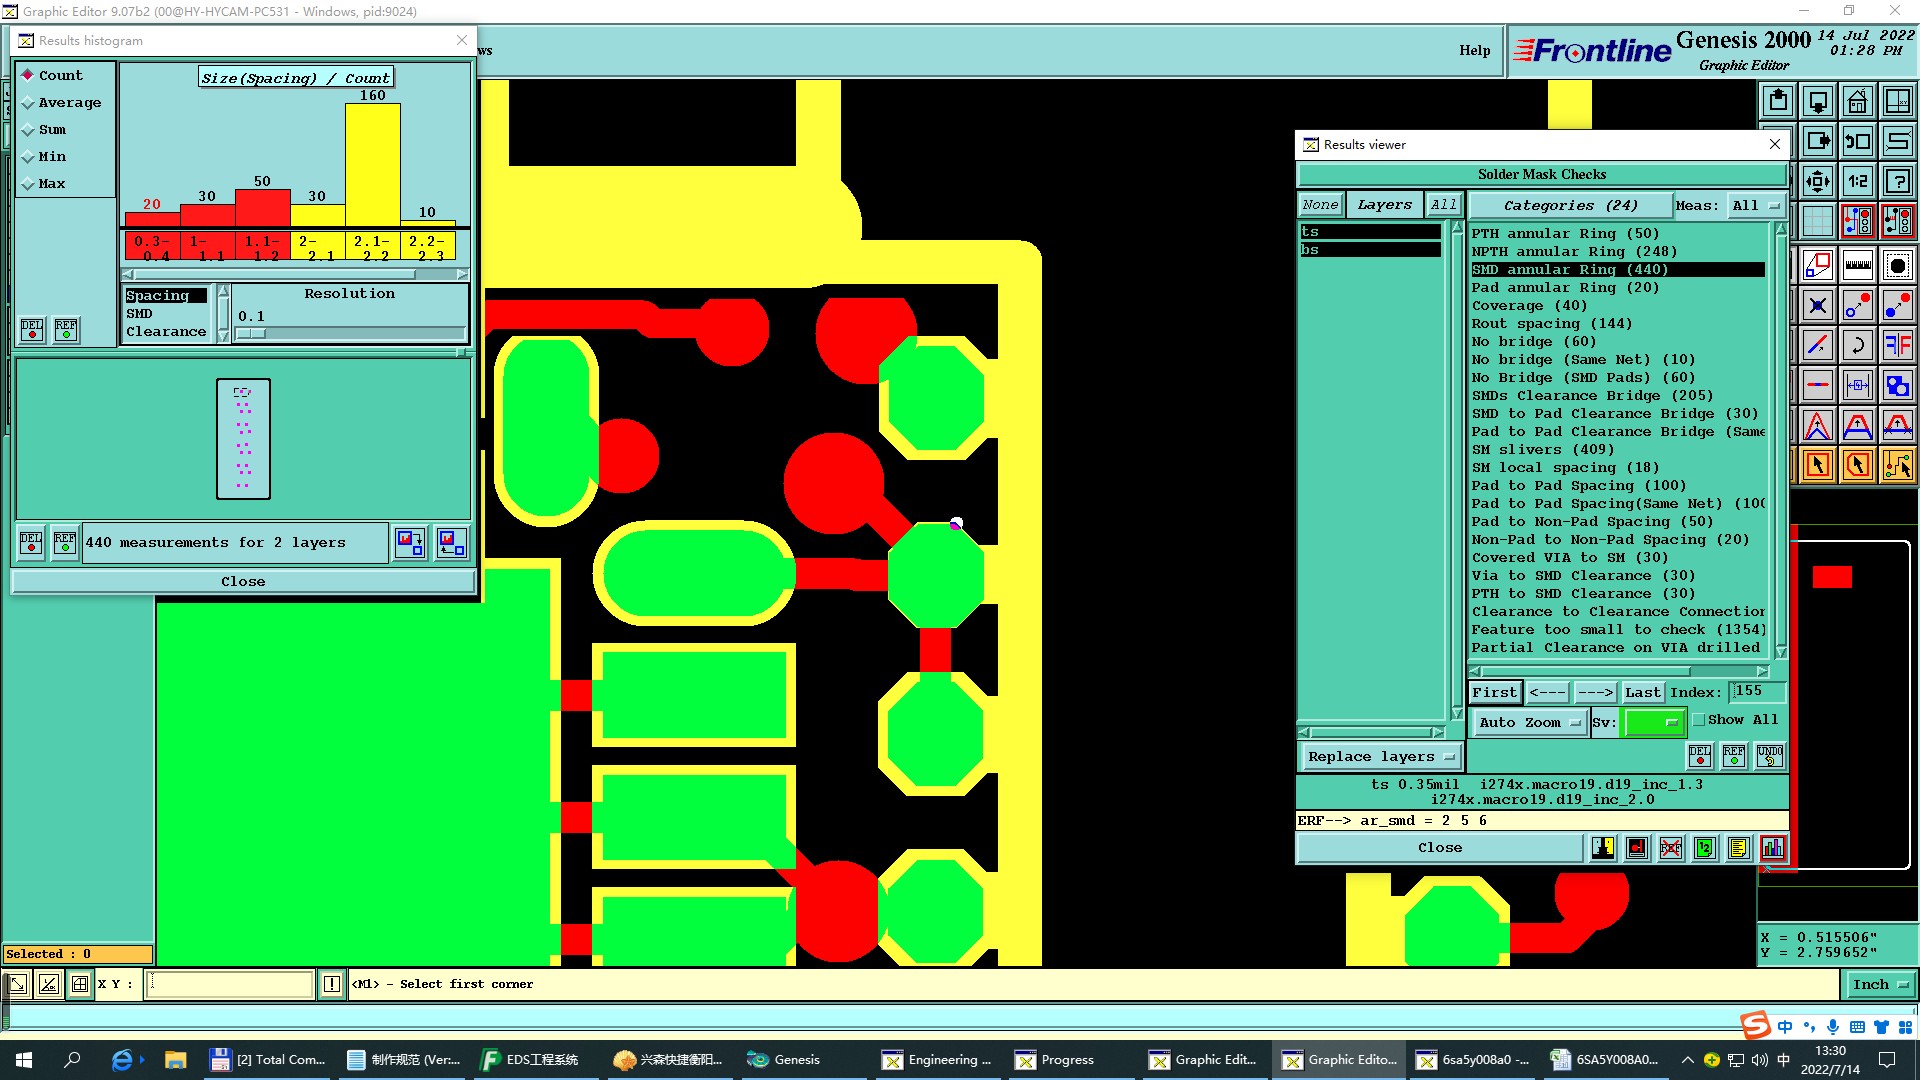
Task: Open the Replace layers dropdown
Action: (x=1380, y=757)
